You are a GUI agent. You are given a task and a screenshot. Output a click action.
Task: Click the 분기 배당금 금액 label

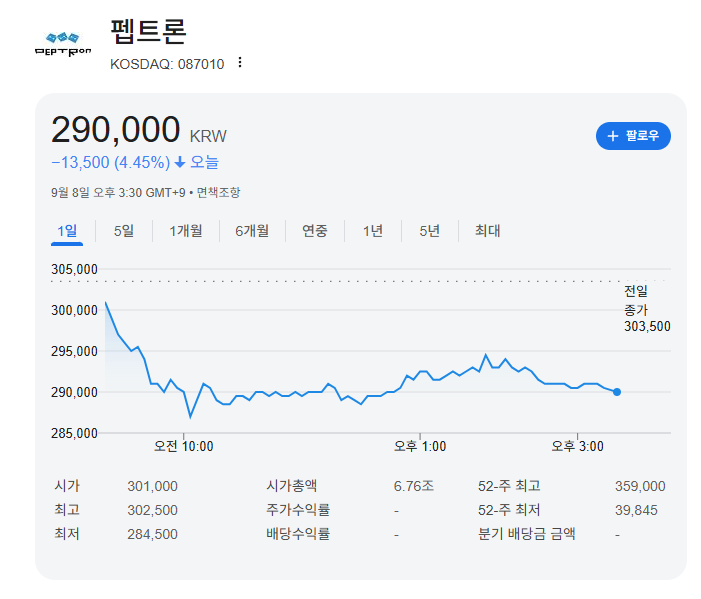pos(527,534)
